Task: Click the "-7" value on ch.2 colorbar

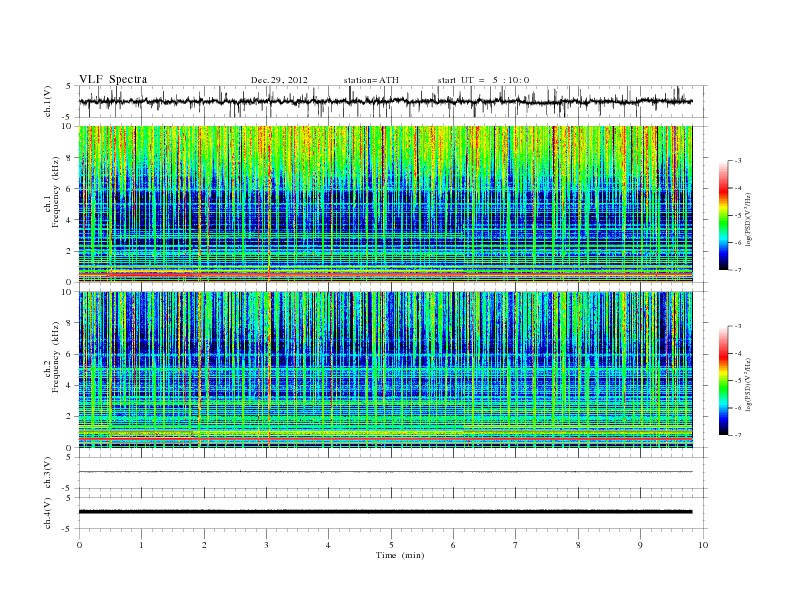Action: (x=738, y=435)
